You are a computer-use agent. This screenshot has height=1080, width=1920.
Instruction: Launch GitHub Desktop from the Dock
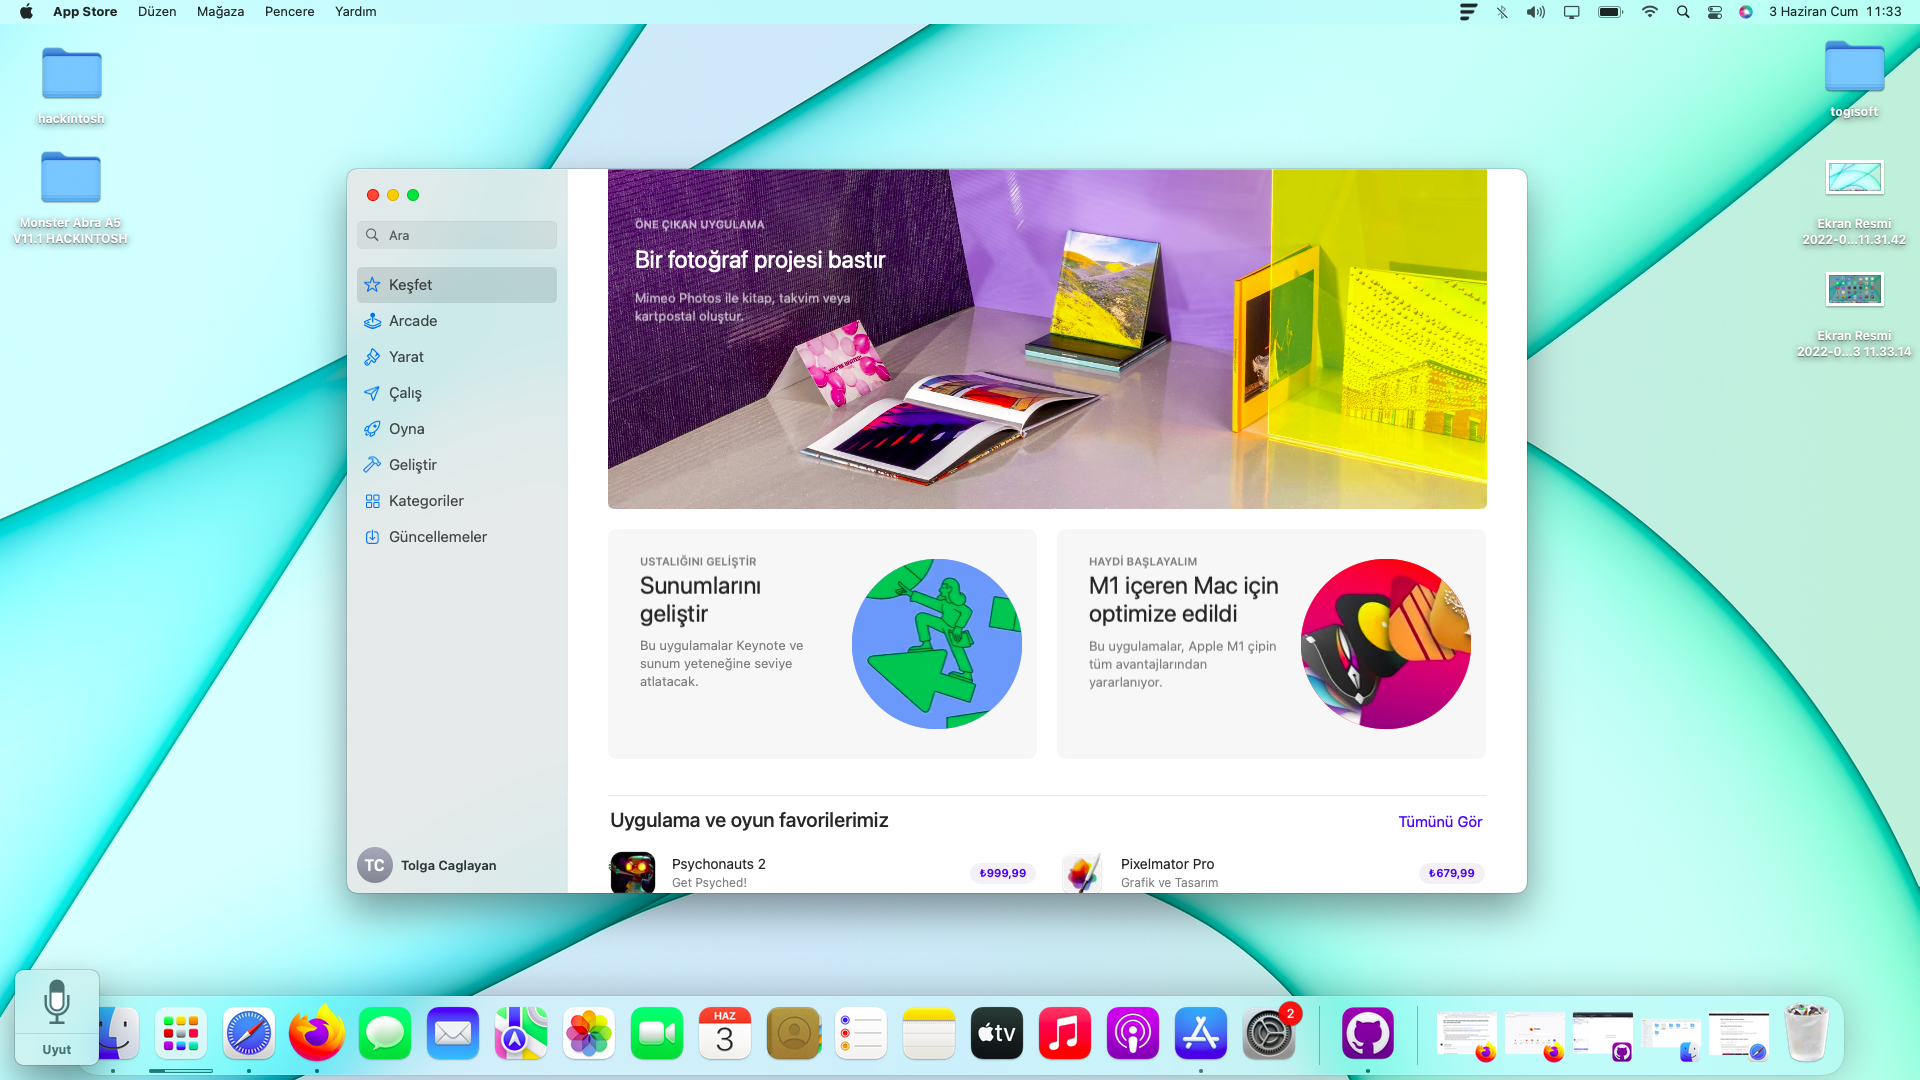(1367, 1034)
